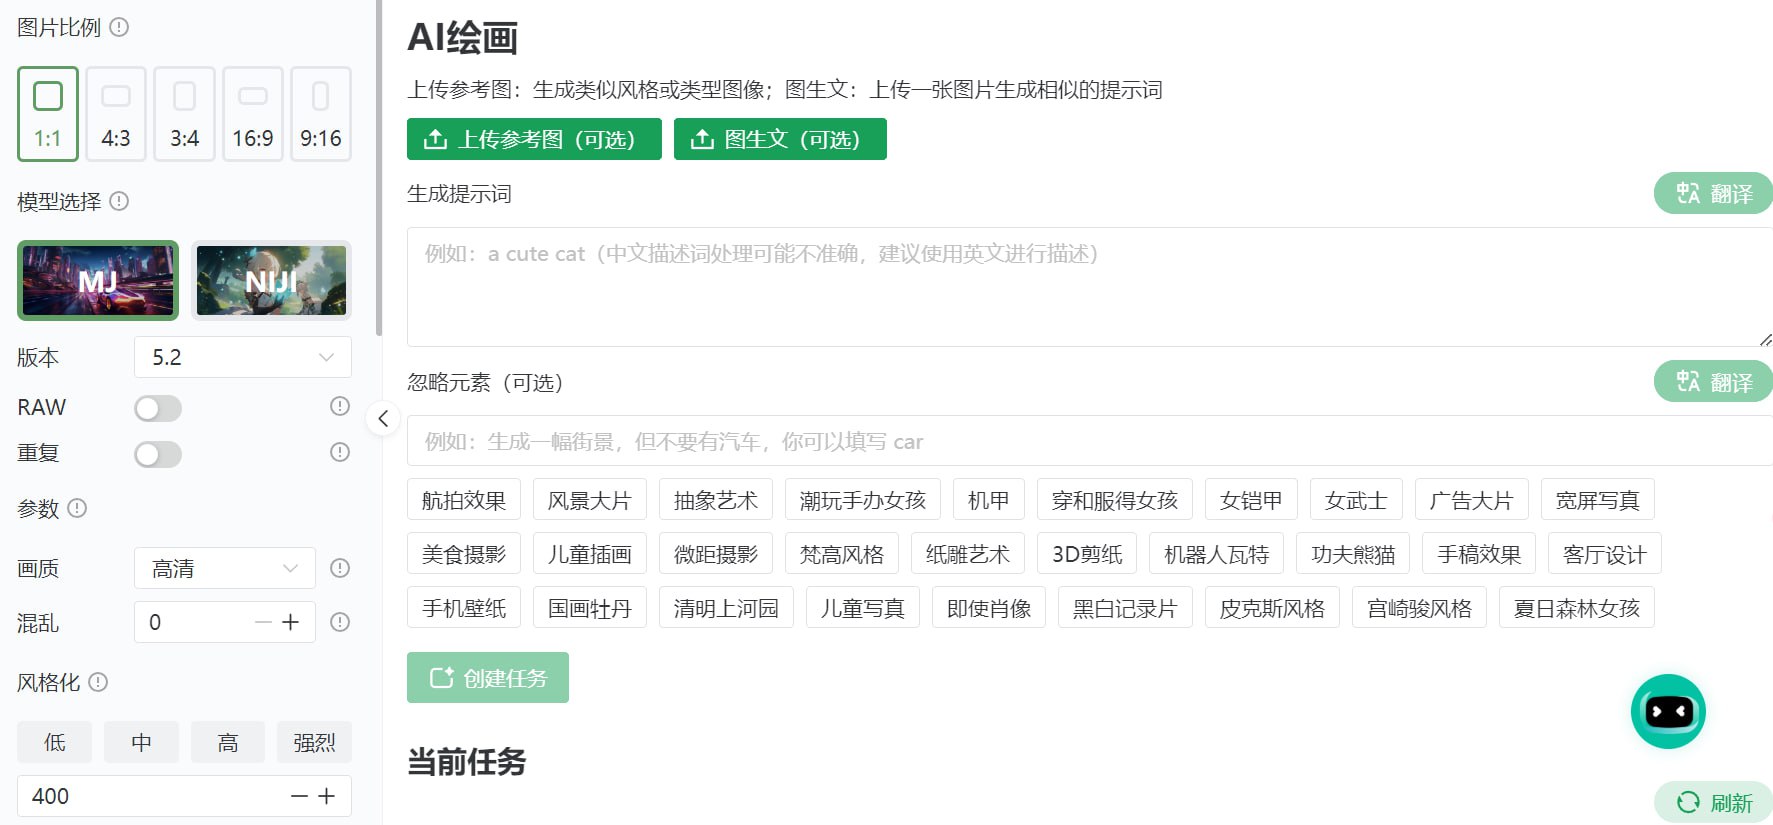Click the info icon next to 参数
1773x825 pixels.
[x=77, y=508]
